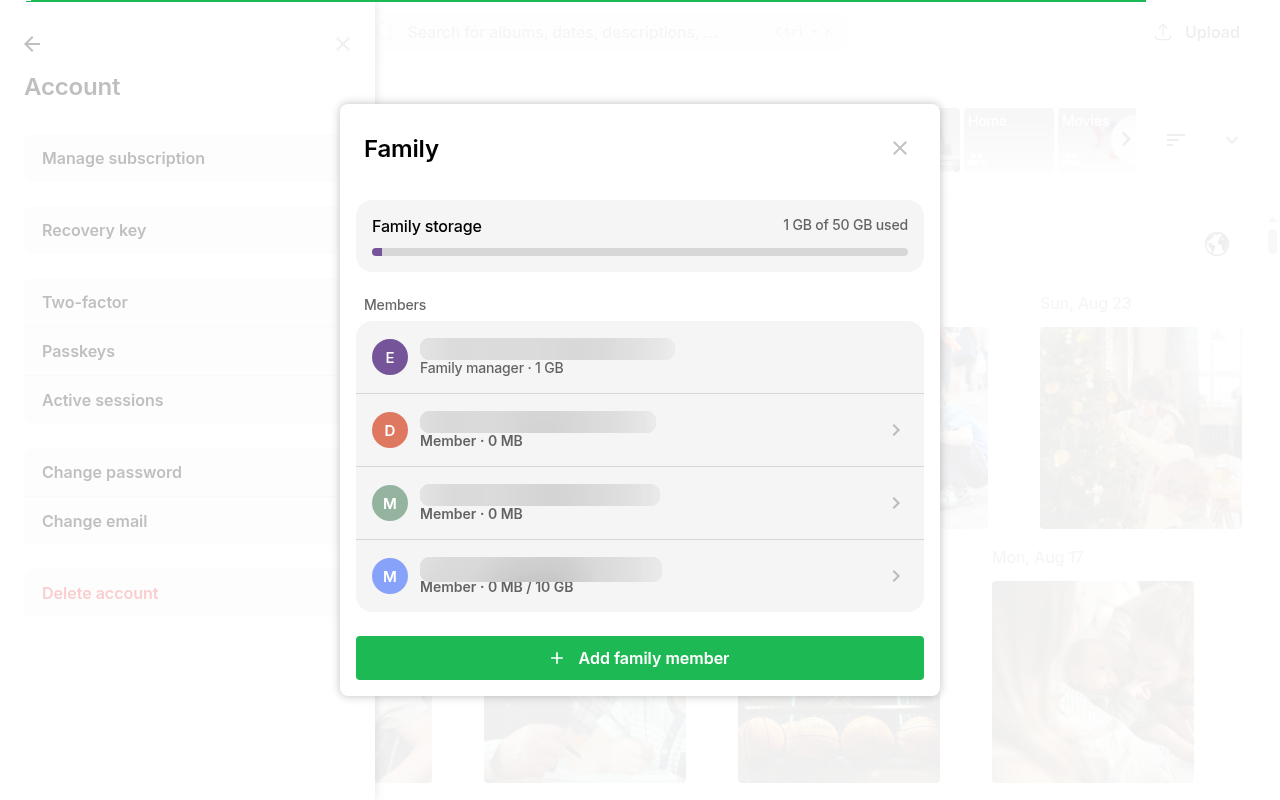This screenshot has height=800, width=1280.
Task: Click the purple E avatar of the family manager
Action: tap(390, 357)
